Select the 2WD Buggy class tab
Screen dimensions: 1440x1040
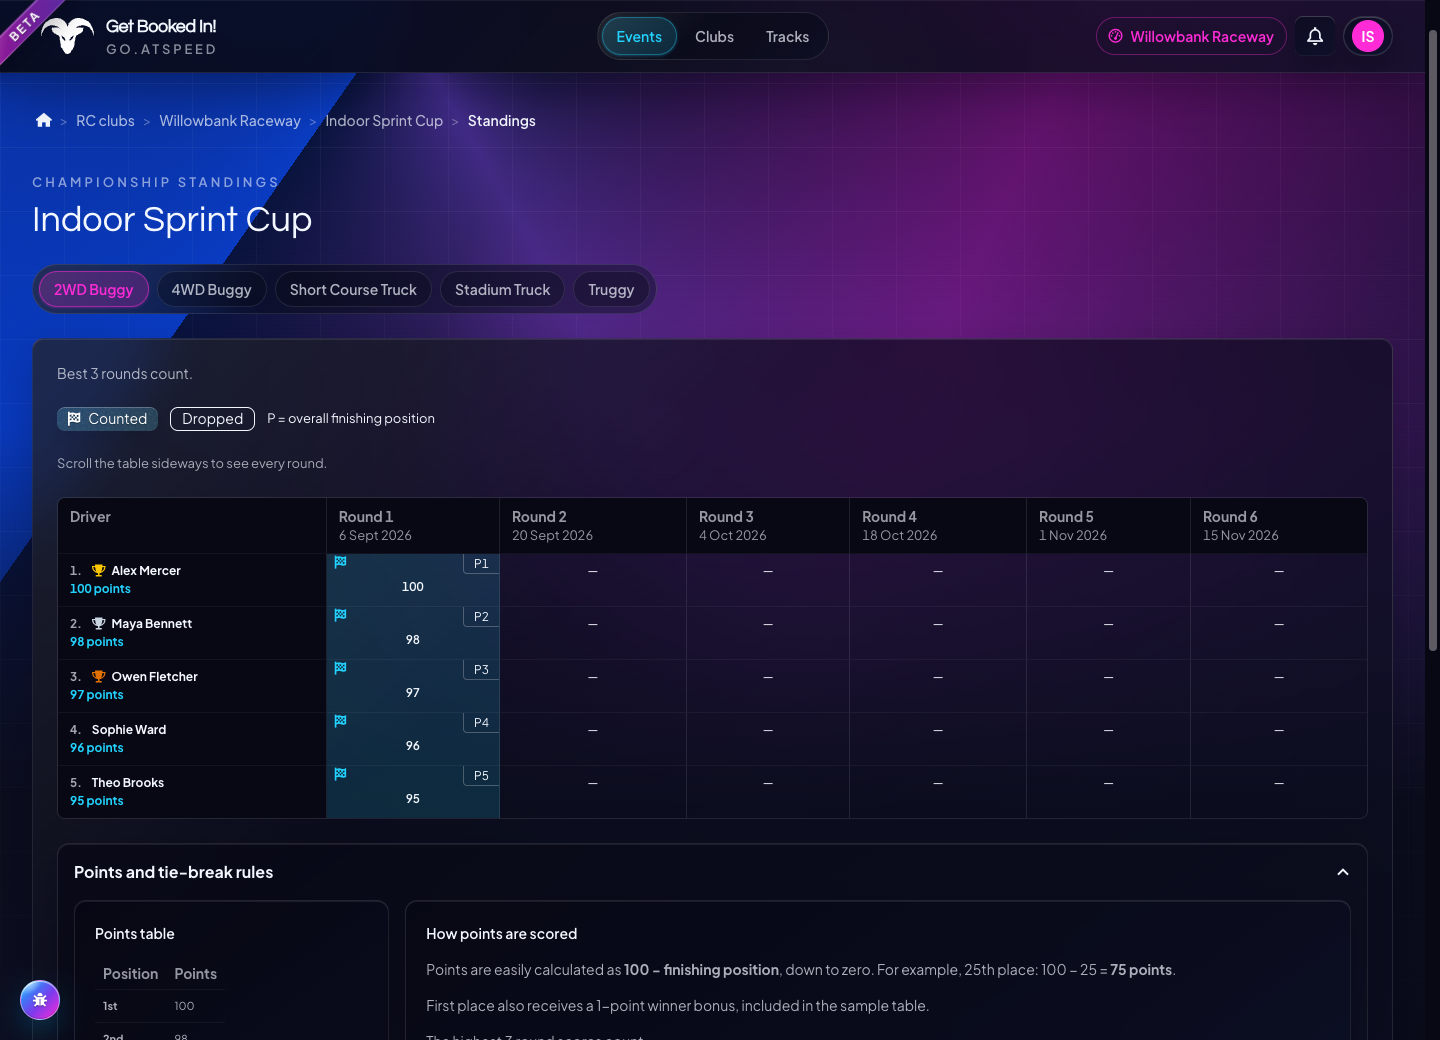[x=94, y=290]
